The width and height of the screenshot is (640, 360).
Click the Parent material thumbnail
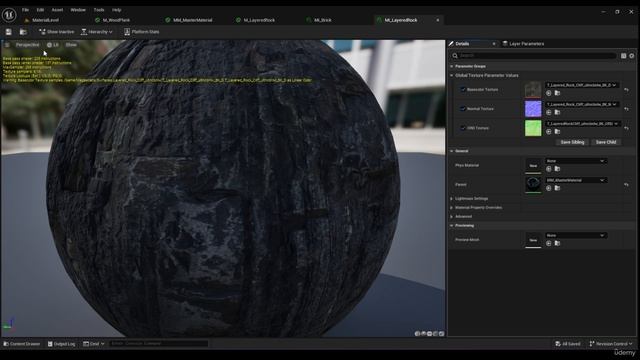533,184
